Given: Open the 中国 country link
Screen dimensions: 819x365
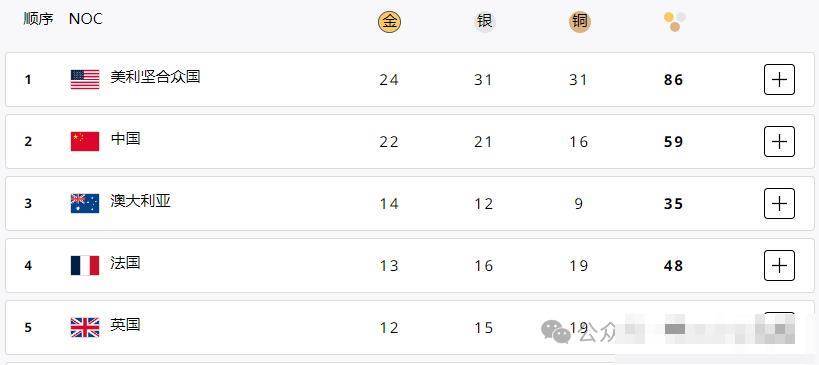Looking at the screenshot, I should pos(125,139).
